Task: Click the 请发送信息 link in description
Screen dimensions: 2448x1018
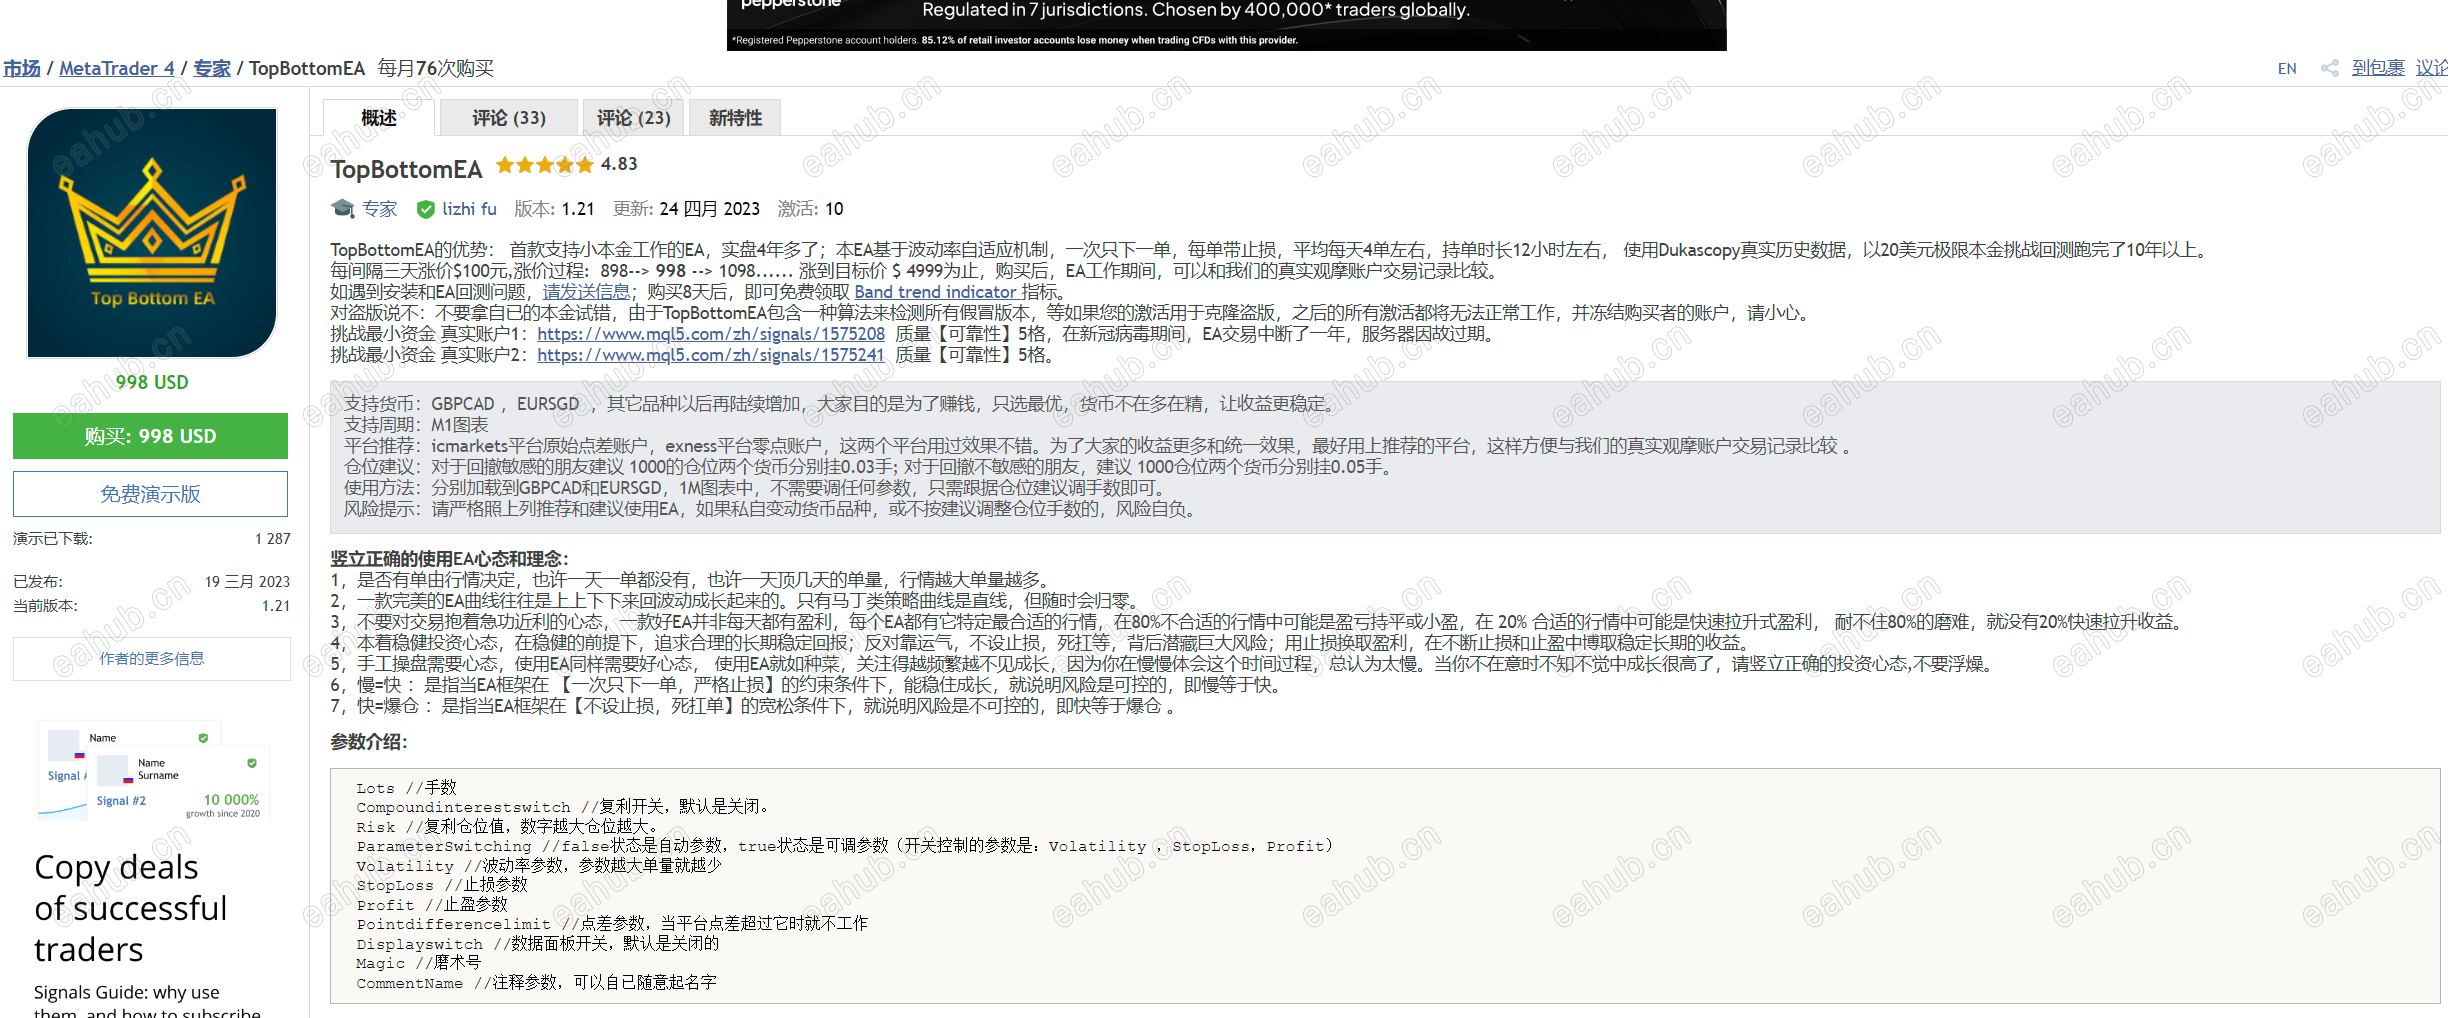Action: click(x=586, y=291)
